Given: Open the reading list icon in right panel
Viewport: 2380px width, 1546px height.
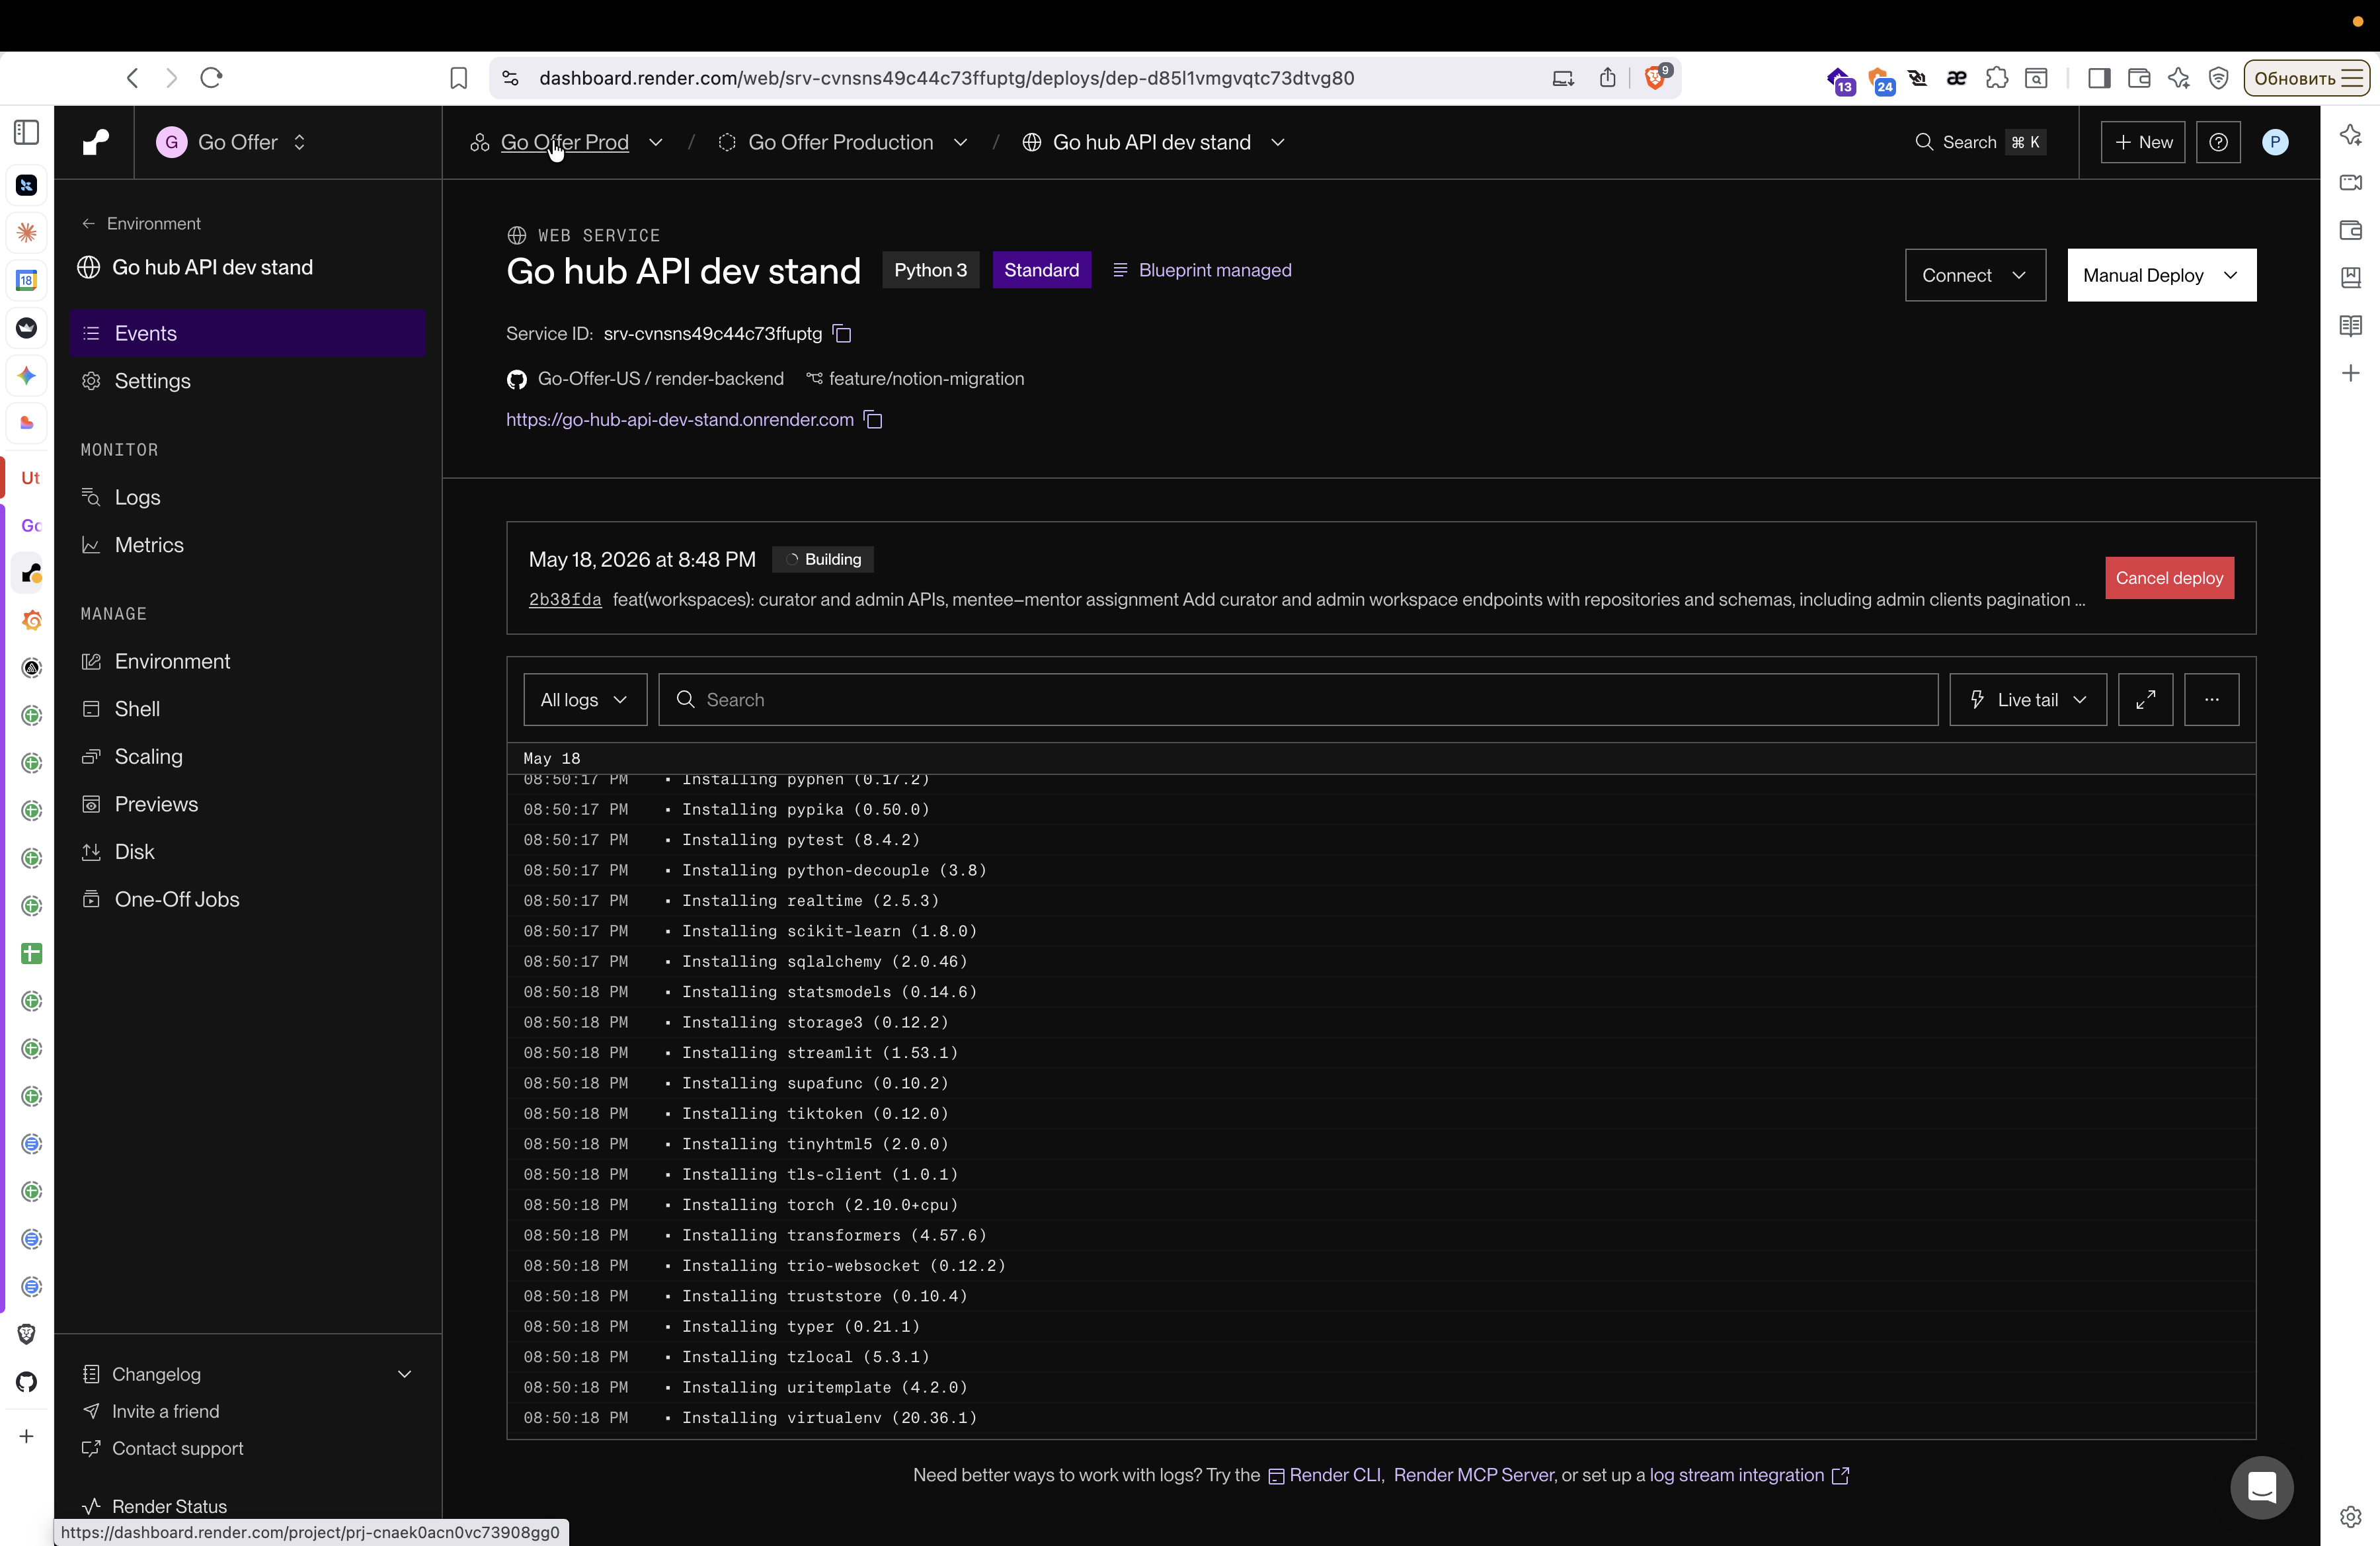Looking at the screenshot, I should pyautogui.click(x=2351, y=326).
